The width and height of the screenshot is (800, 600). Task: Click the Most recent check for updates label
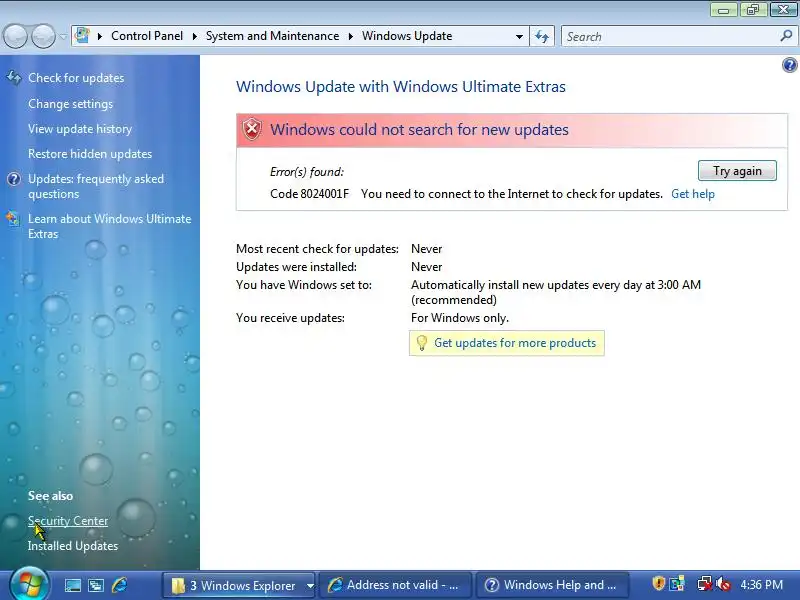[317, 249]
